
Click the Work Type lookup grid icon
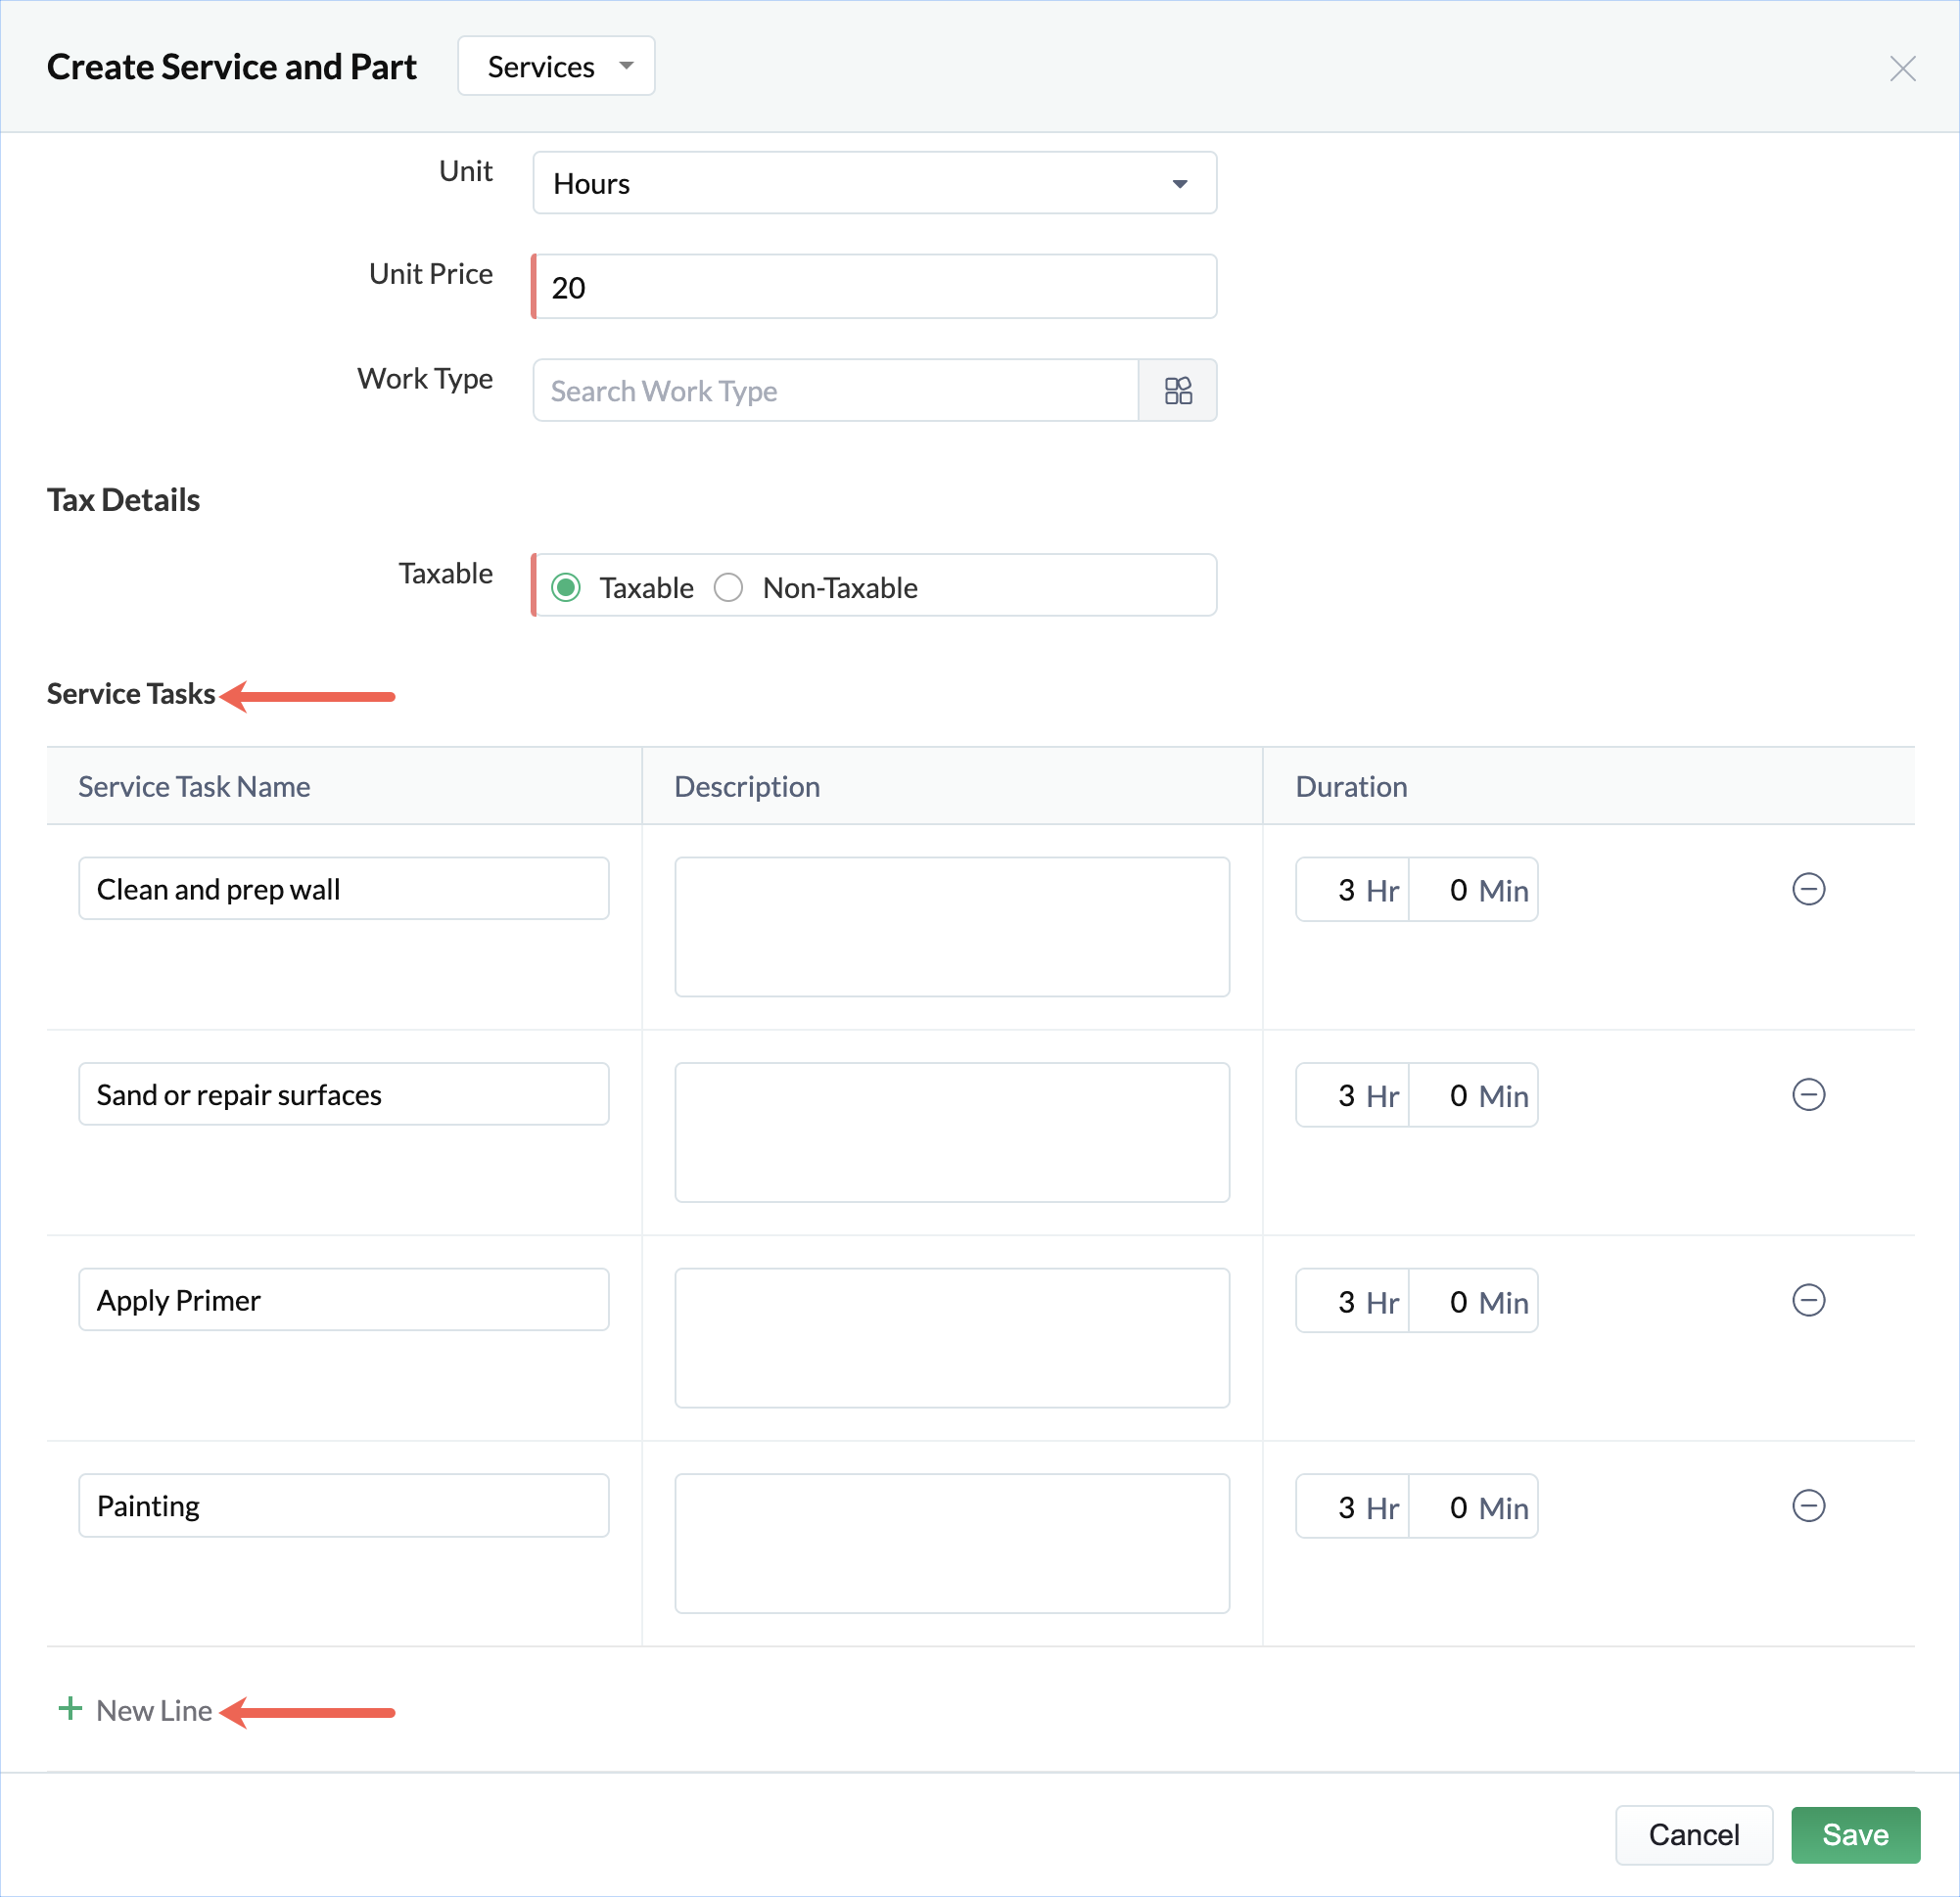pos(1177,390)
